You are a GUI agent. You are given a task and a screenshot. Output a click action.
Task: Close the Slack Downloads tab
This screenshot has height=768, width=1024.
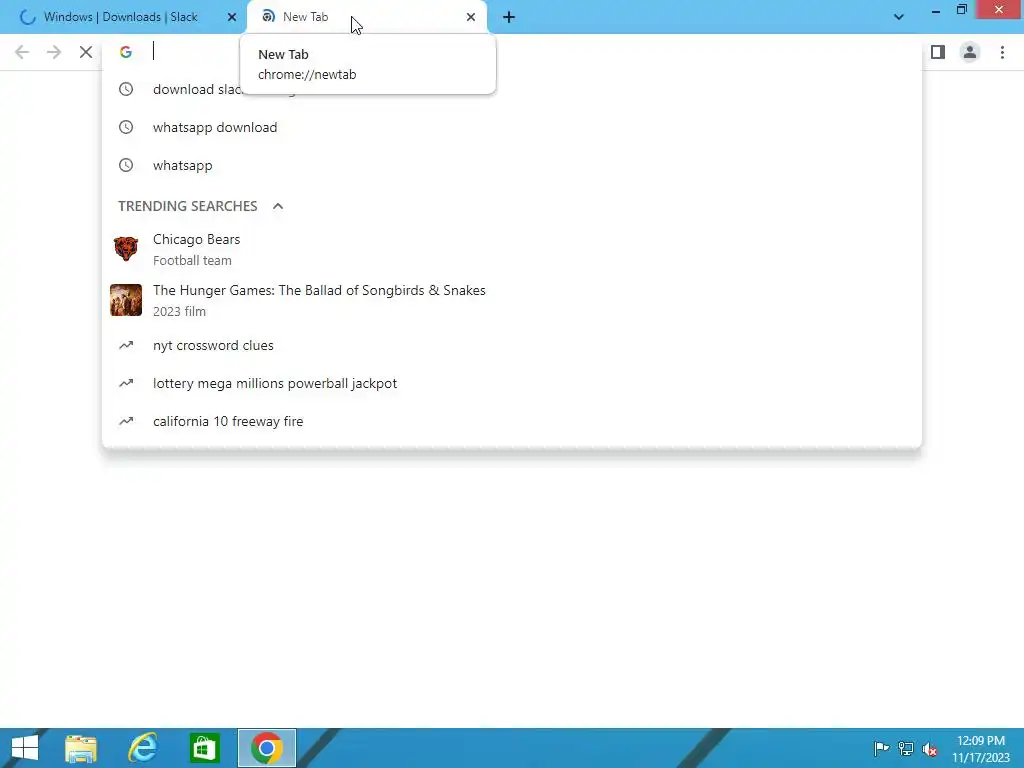(x=232, y=17)
